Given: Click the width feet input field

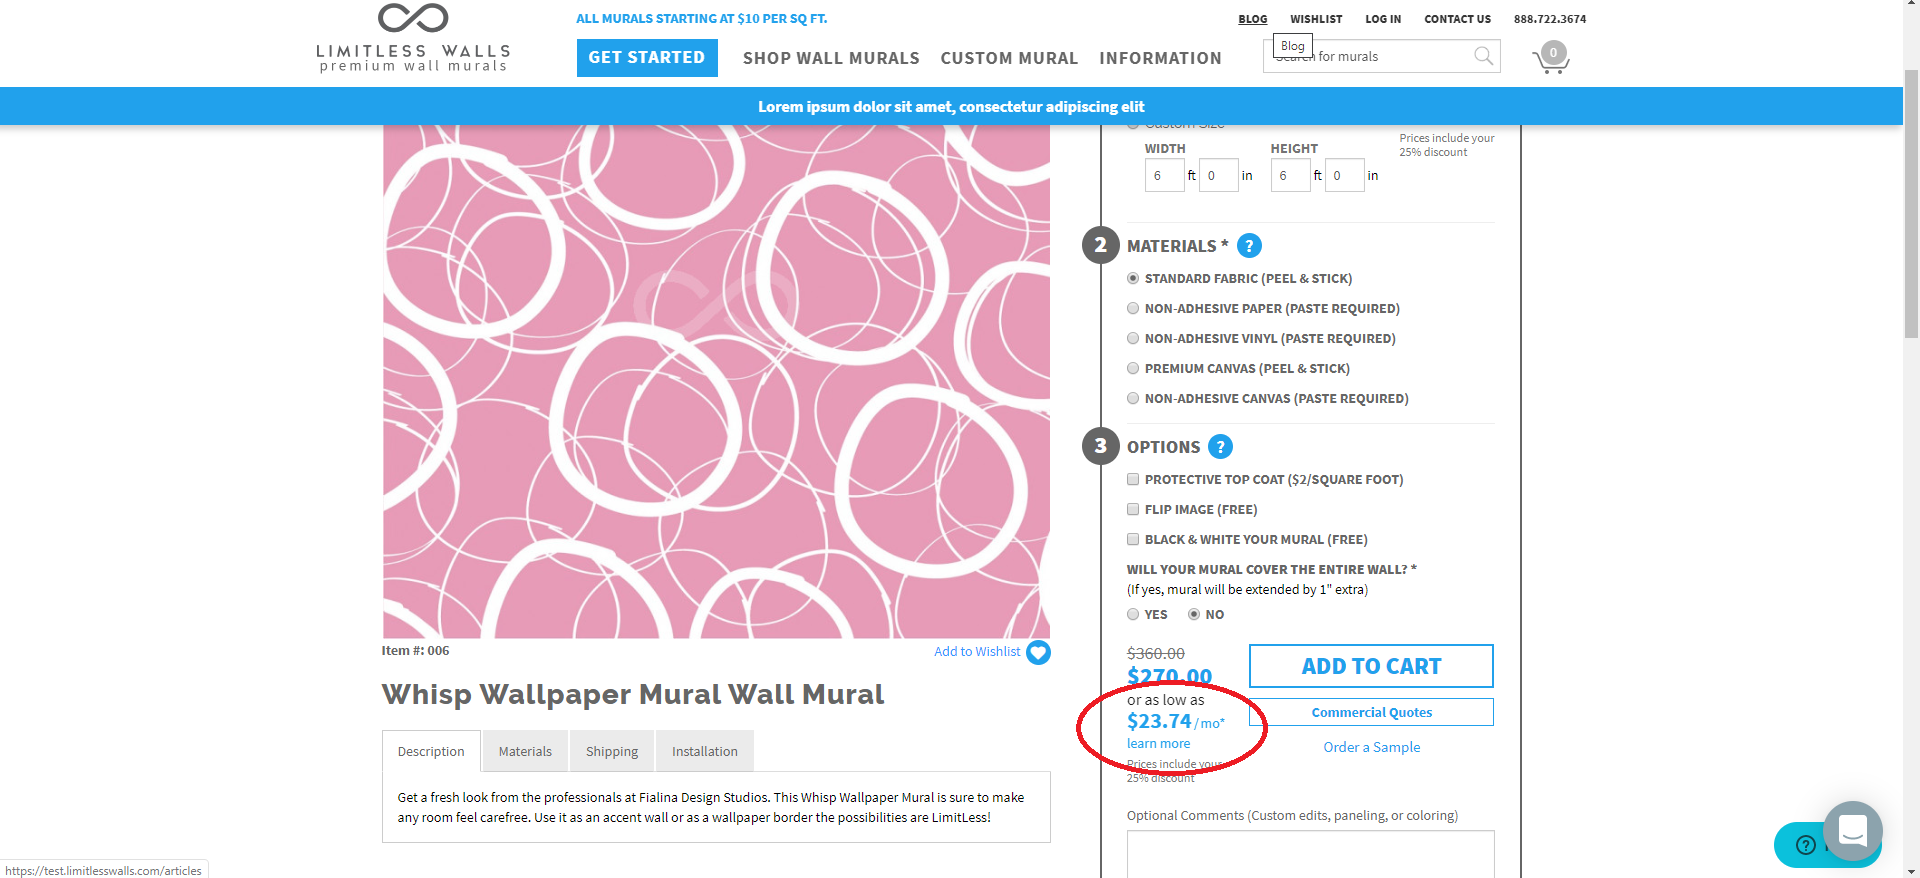Looking at the screenshot, I should tap(1163, 176).
